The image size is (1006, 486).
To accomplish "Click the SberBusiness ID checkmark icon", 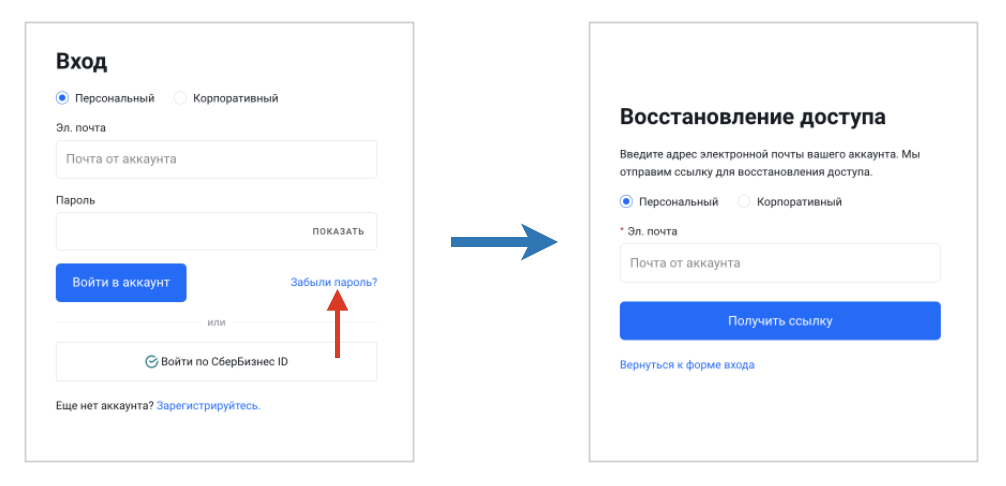I will pyautogui.click(x=152, y=362).
